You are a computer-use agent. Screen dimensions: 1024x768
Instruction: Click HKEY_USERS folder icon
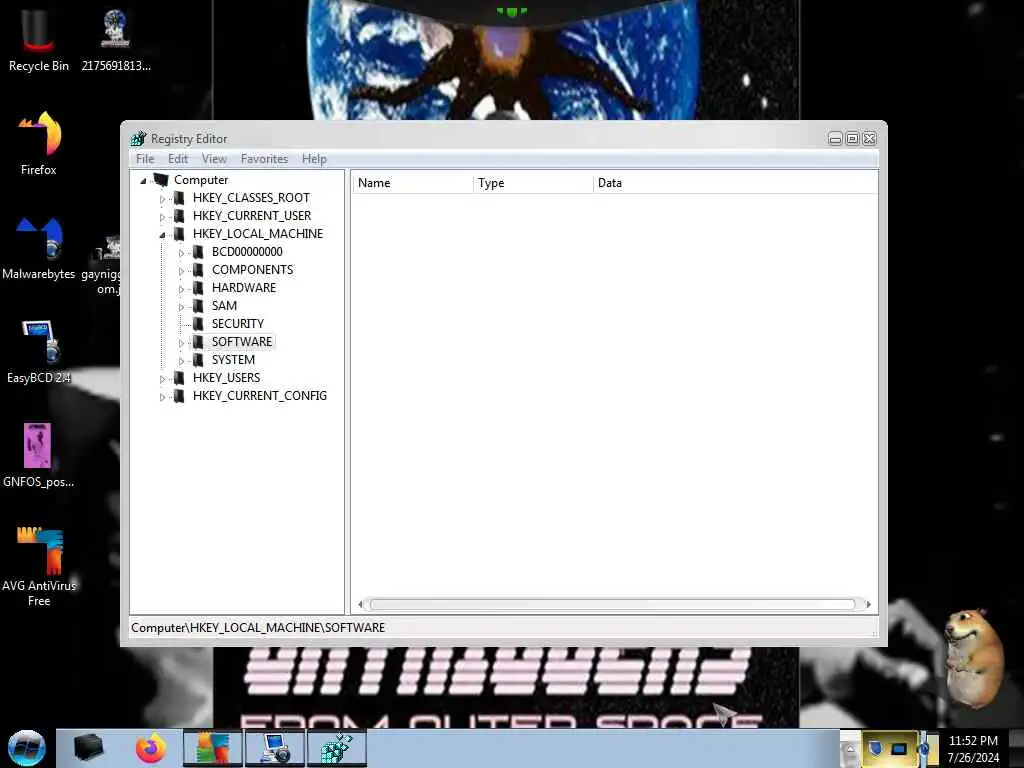coord(179,377)
